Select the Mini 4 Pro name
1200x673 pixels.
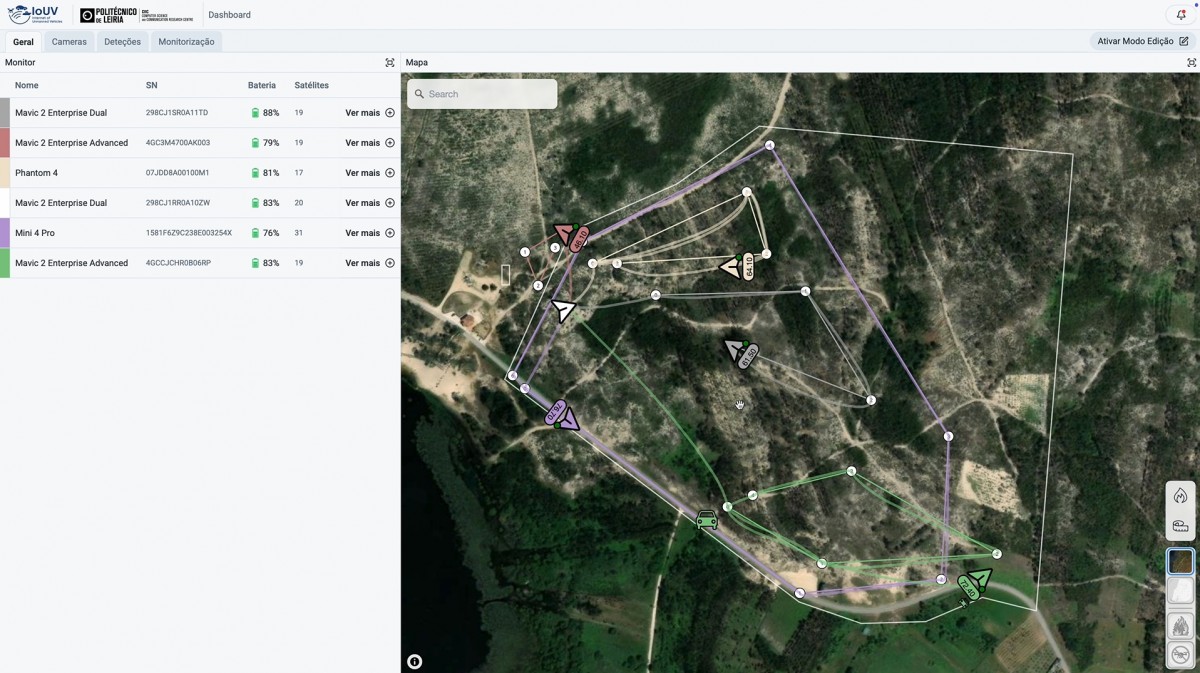tap(35, 233)
